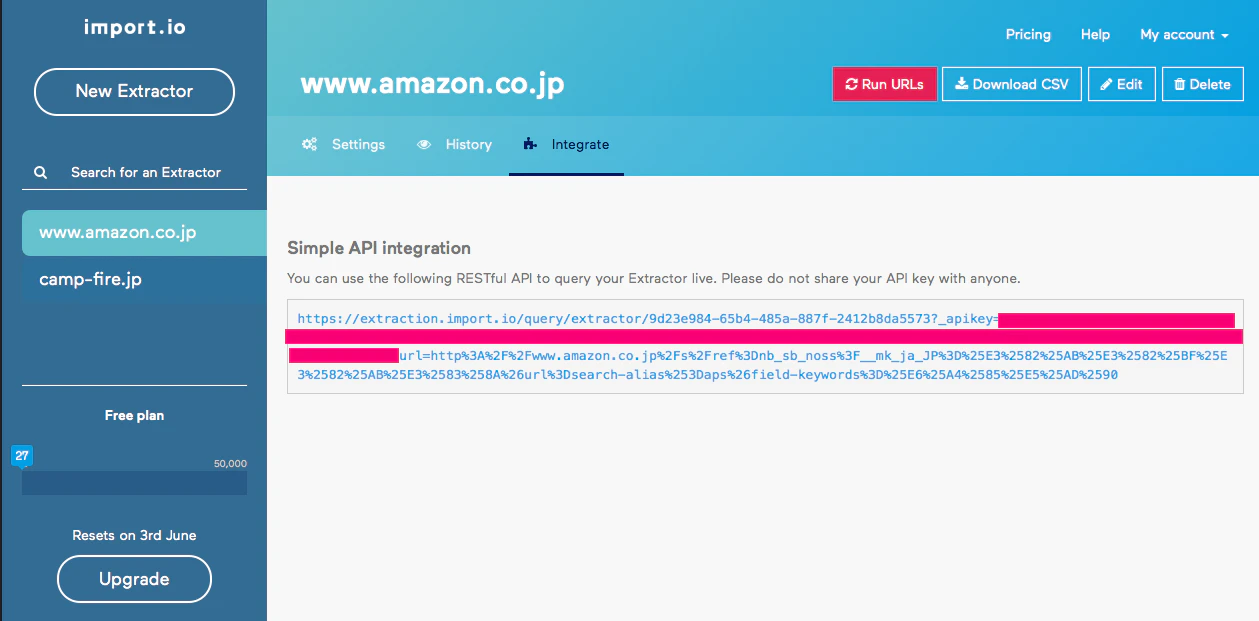Download the extractor CSV
The height and width of the screenshot is (621, 1259).
1012,84
